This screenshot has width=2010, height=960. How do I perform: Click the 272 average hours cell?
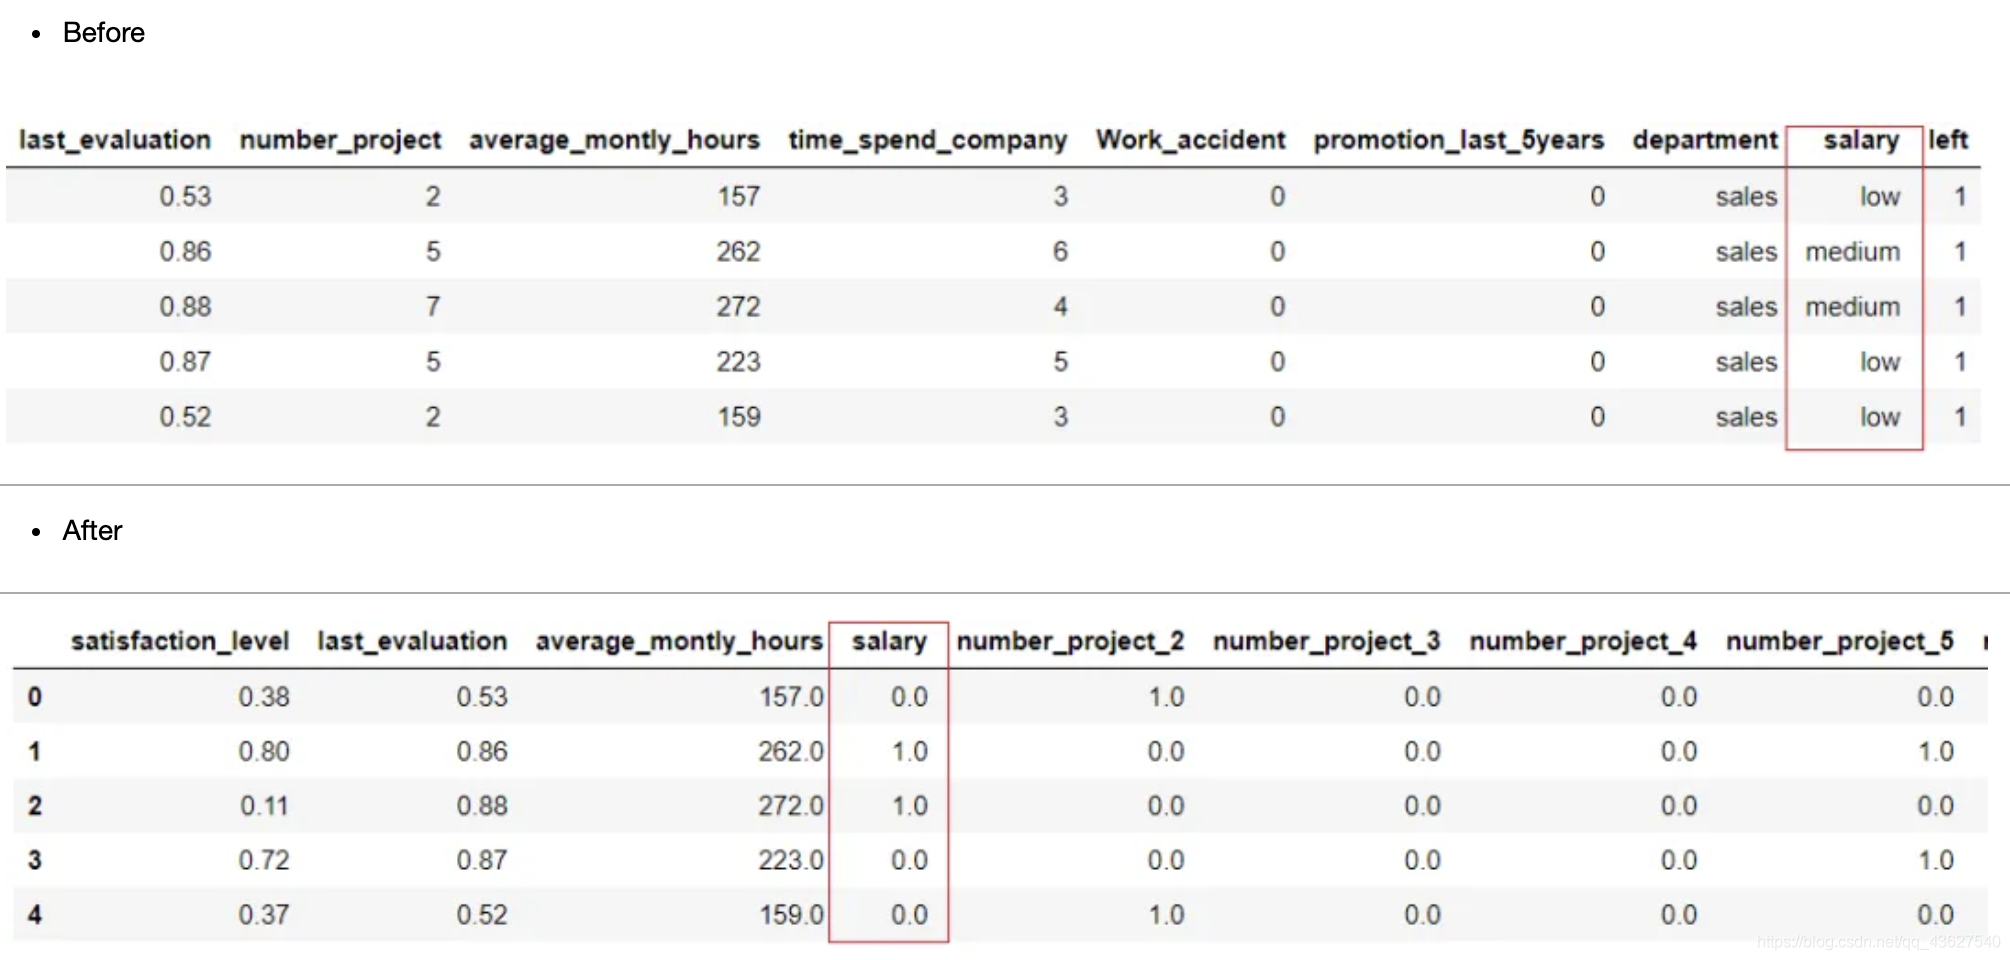(x=738, y=306)
